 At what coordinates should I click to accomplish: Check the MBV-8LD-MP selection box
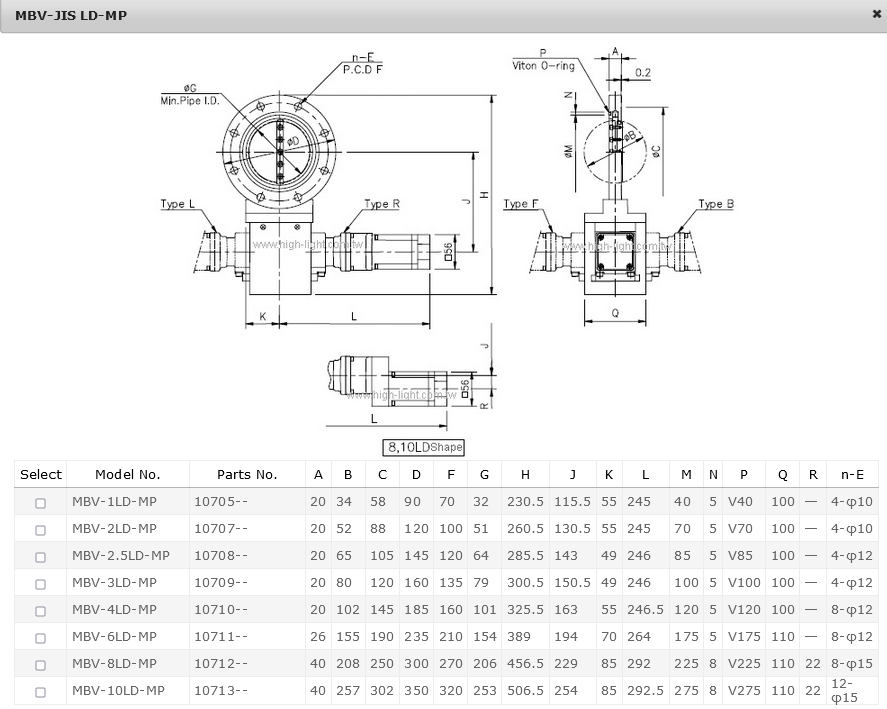[x=41, y=665]
